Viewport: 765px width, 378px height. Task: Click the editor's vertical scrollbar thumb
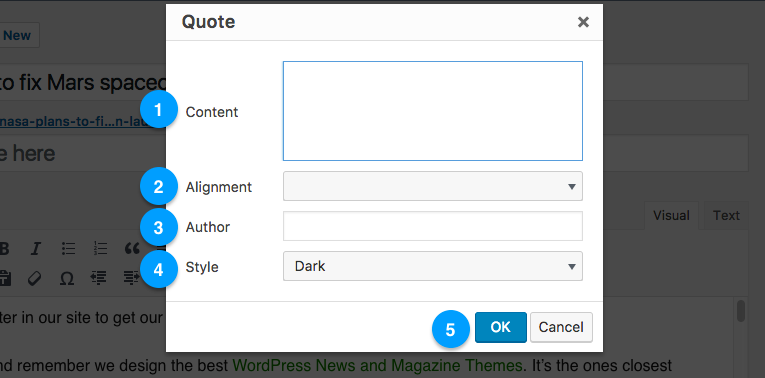tap(741, 311)
